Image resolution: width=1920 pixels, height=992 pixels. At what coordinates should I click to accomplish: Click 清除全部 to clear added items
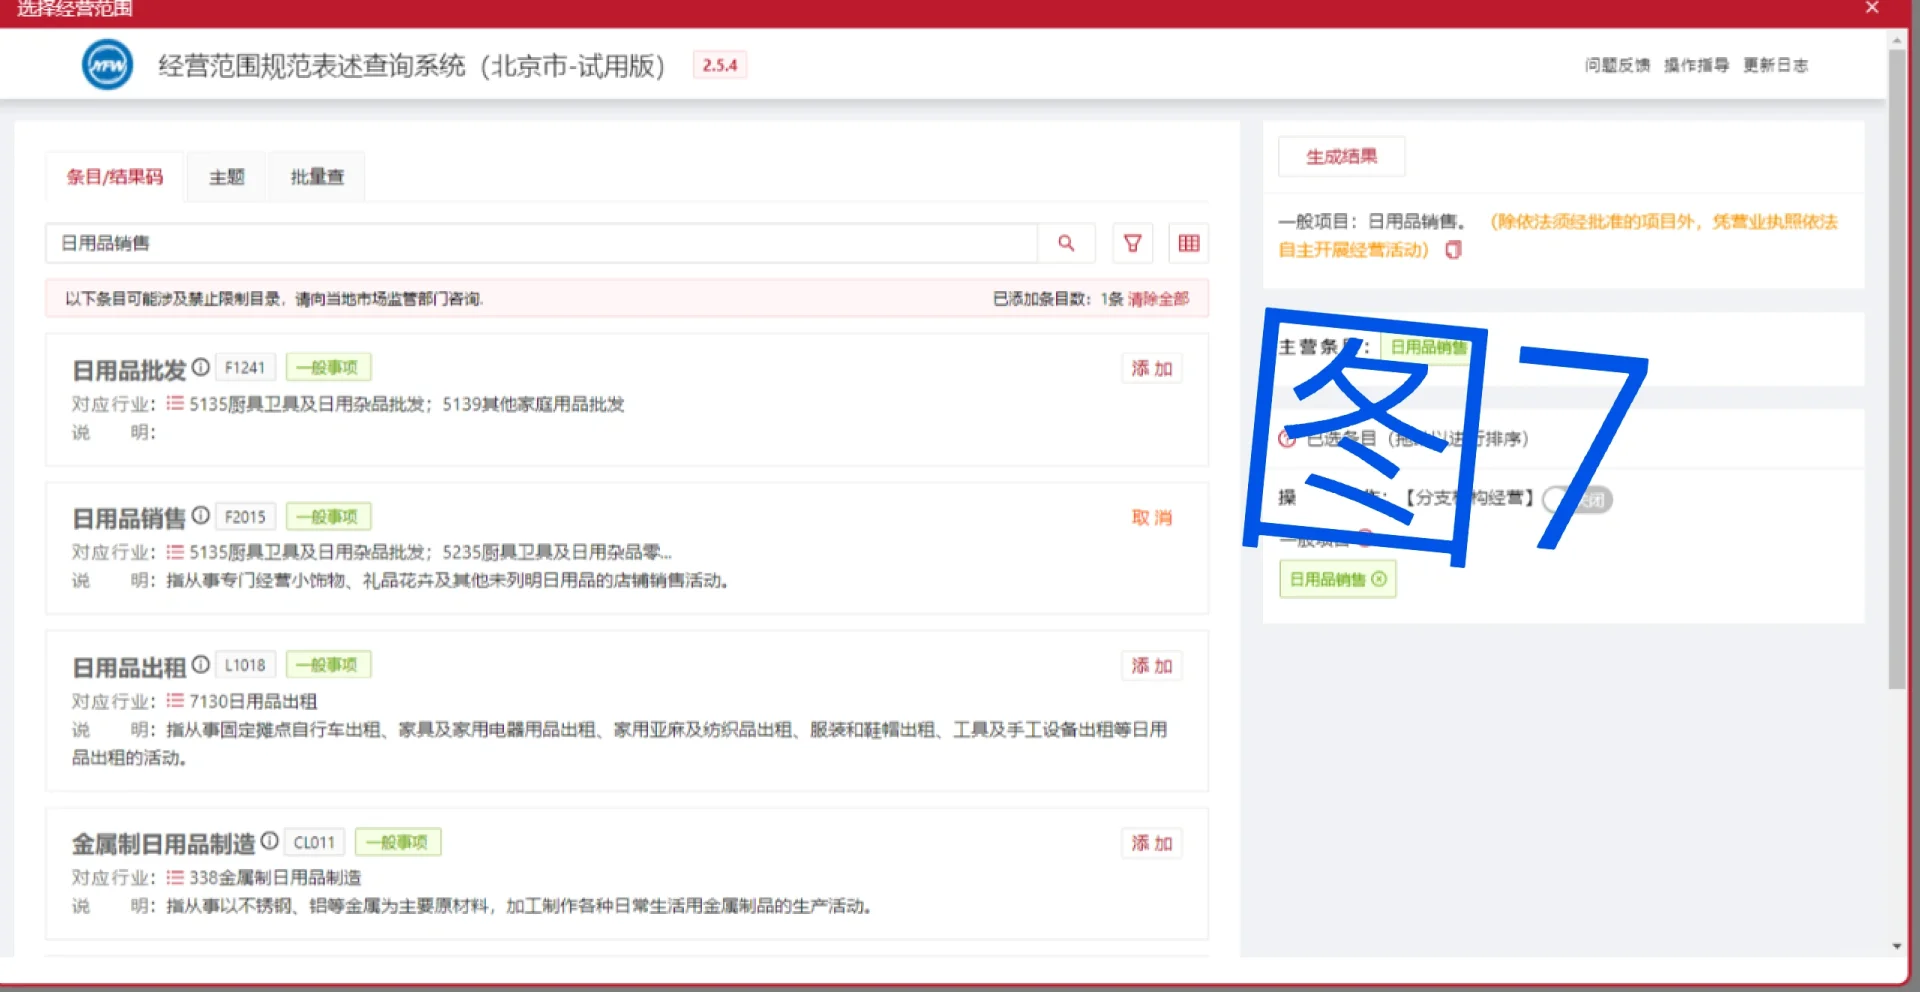[1158, 299]
